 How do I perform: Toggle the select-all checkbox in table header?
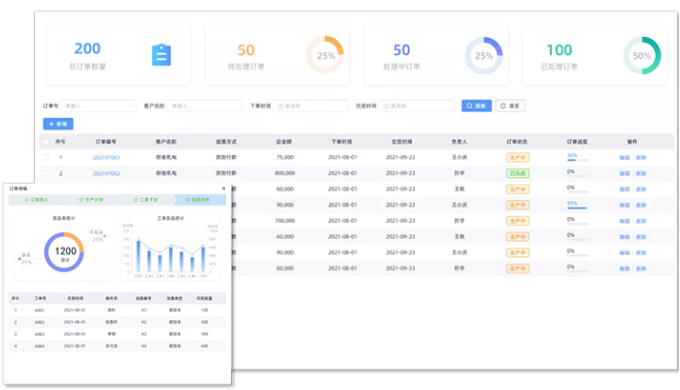click(46, 142)
